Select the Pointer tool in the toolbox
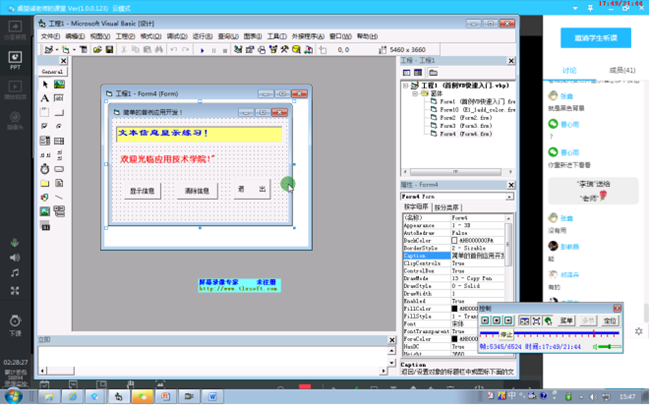This screenshot has width=650, height=406. pos(45,85)
